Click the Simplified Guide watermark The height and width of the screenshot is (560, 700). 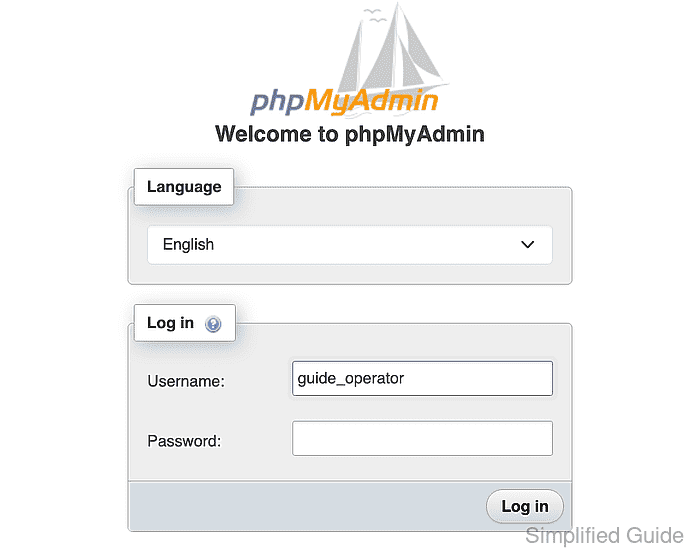point(604,535)
